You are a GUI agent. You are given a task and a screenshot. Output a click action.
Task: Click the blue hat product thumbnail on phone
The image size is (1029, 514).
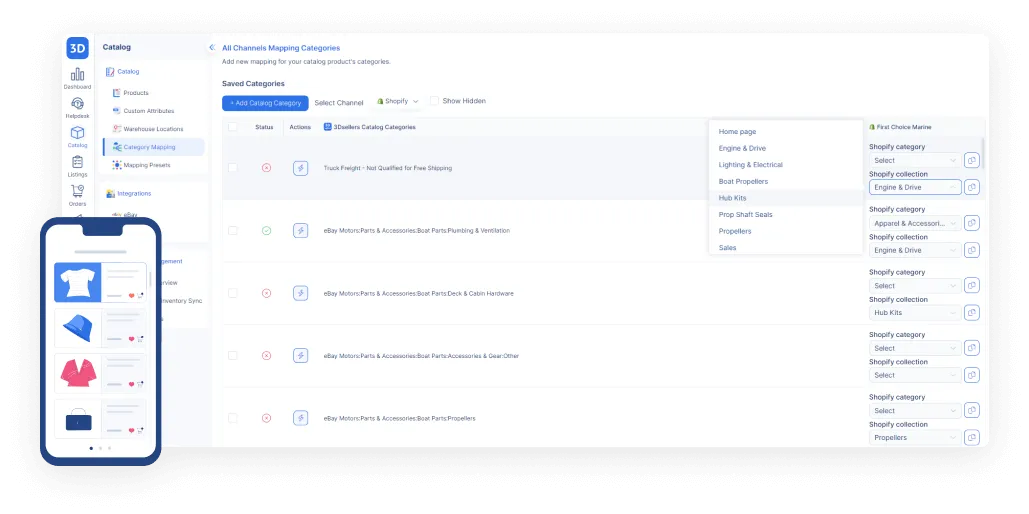[77, 328]
